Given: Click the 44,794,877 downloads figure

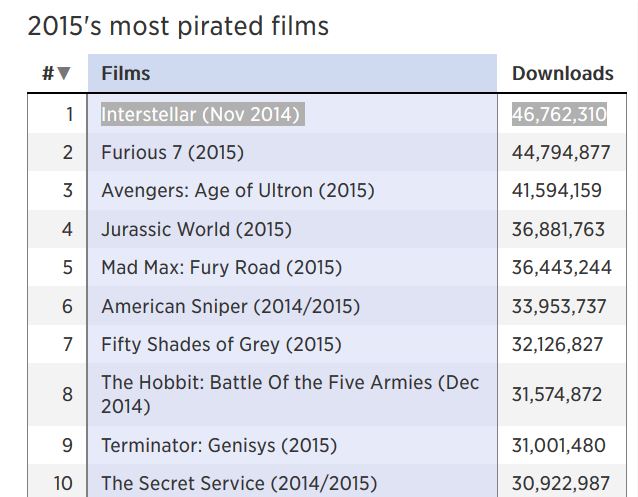Looking at the screenshot, I should point(561,153).
